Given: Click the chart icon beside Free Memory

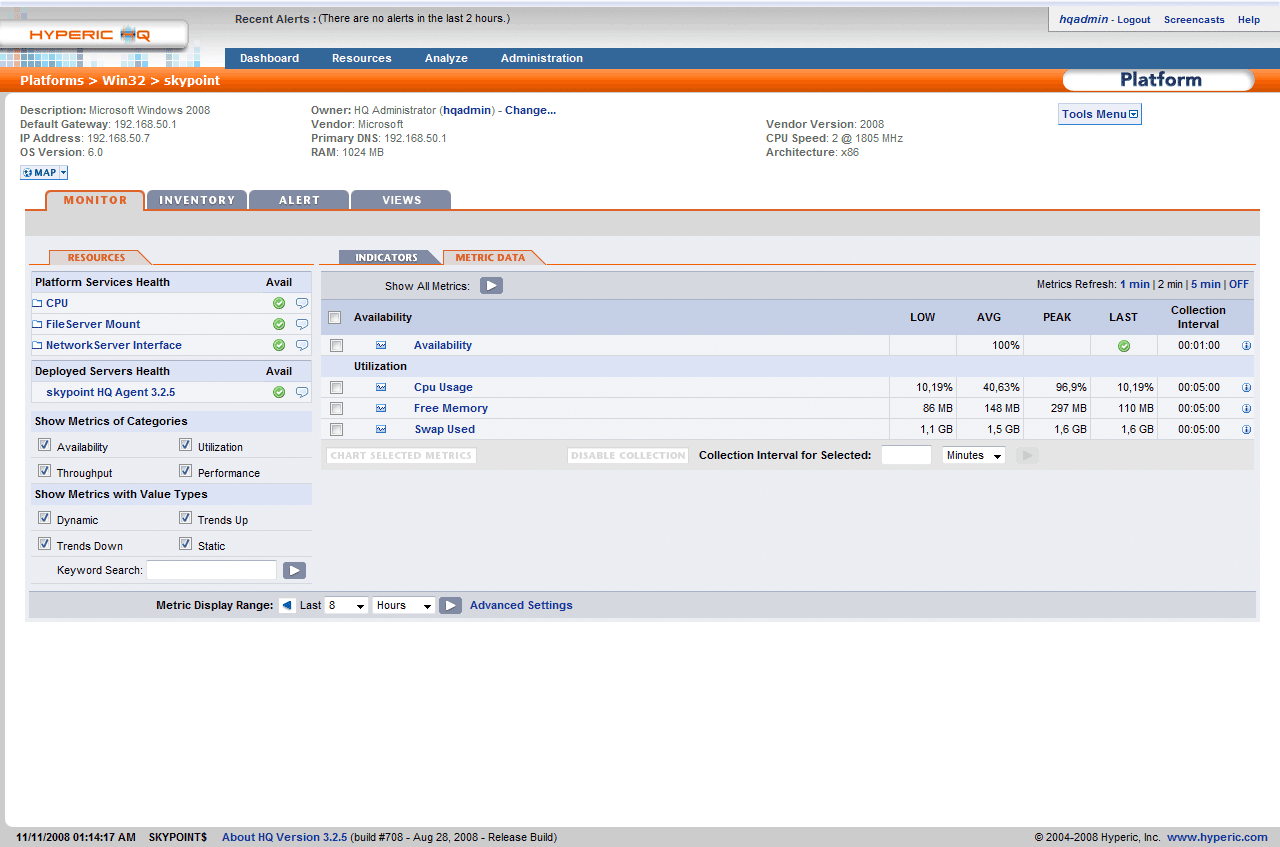Looking at the screenshot, I should coord(381,408).
